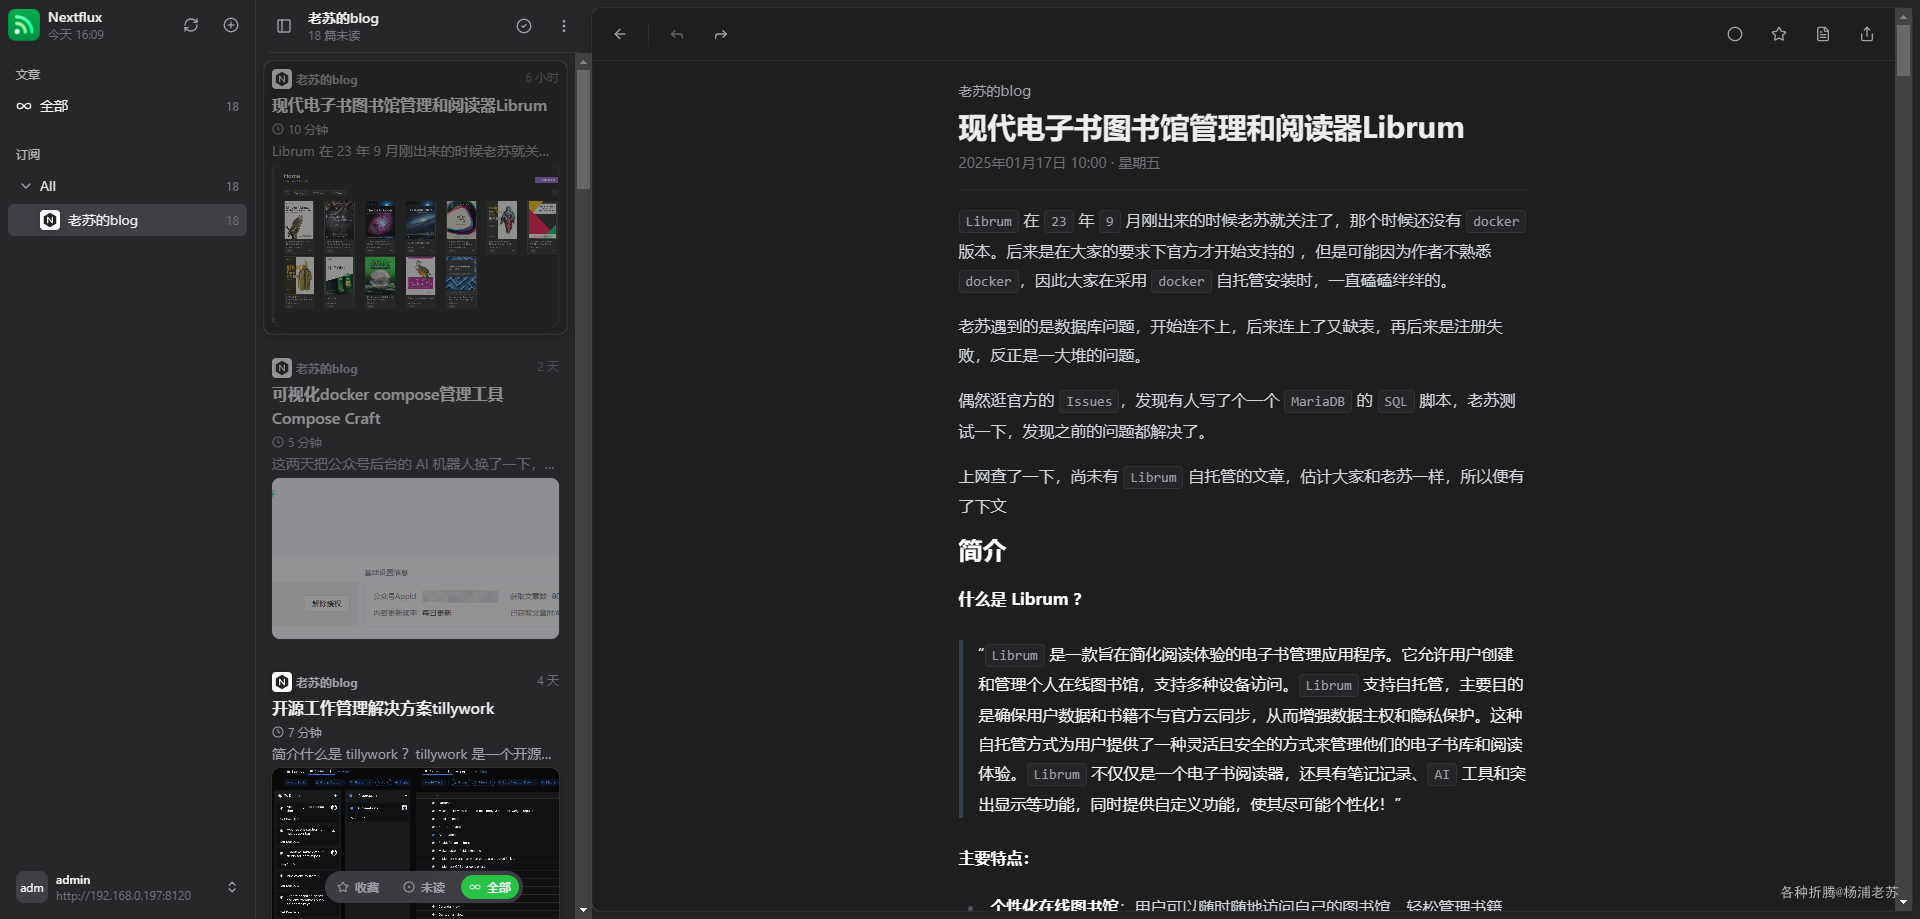This screenshot has height=919, width=1920.
Task: Show starred articles with 收藏 filter
Action: [358, 887]
